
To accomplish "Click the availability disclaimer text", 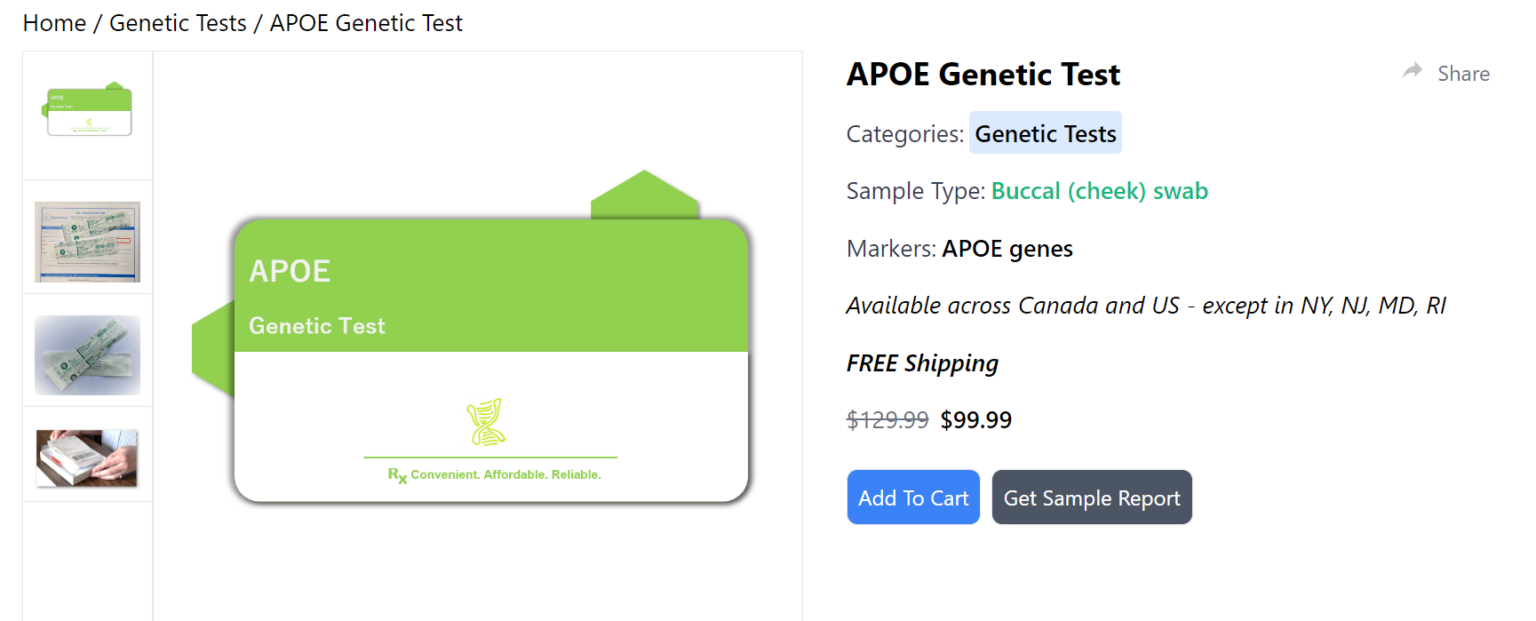I will tap(1146, 305).
